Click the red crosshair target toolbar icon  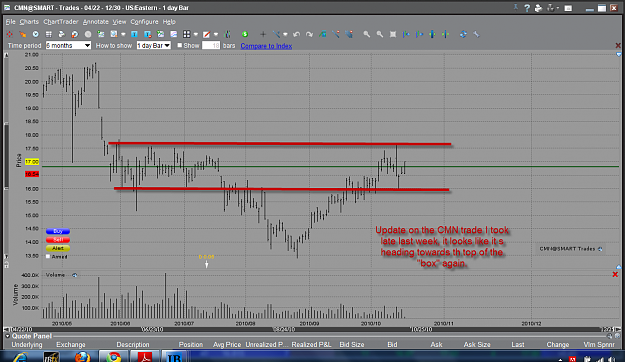tap(9, 34)
